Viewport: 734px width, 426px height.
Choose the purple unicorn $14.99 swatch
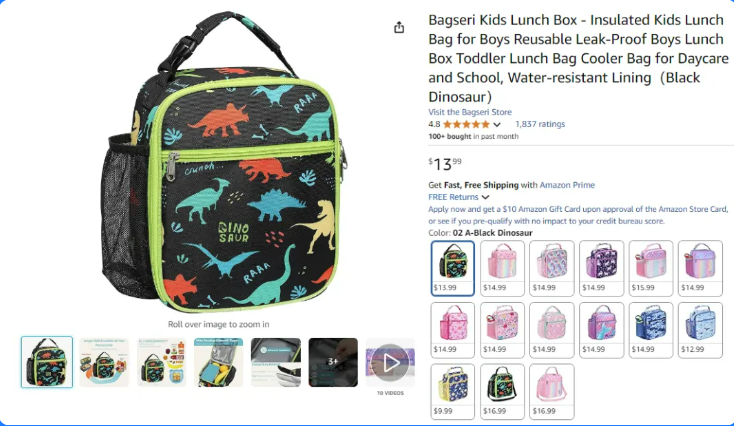click(x=602, y=268)
